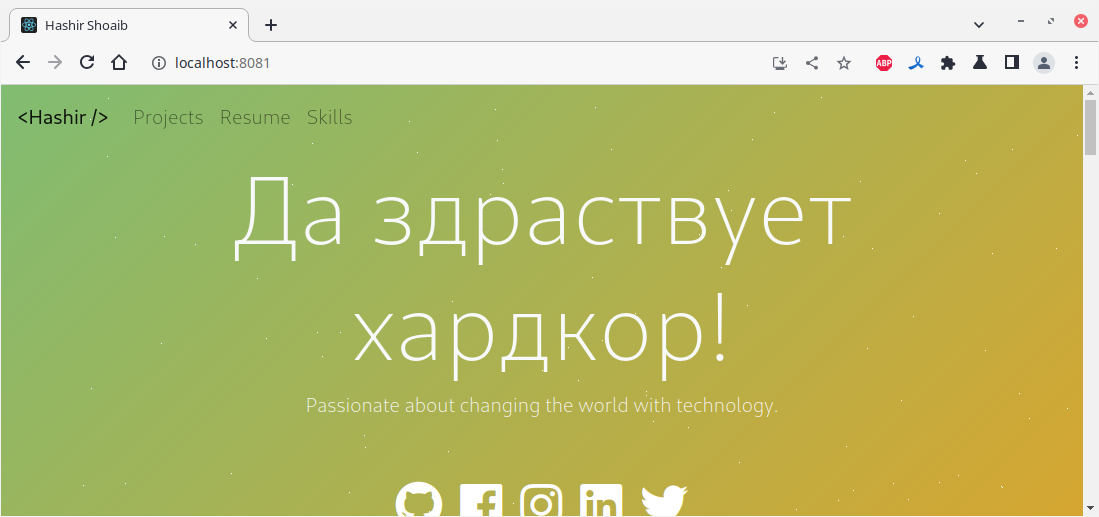Open the Twitter bird icon
Viewport: 1099px width, 517px height.
[x=664, y=500]
